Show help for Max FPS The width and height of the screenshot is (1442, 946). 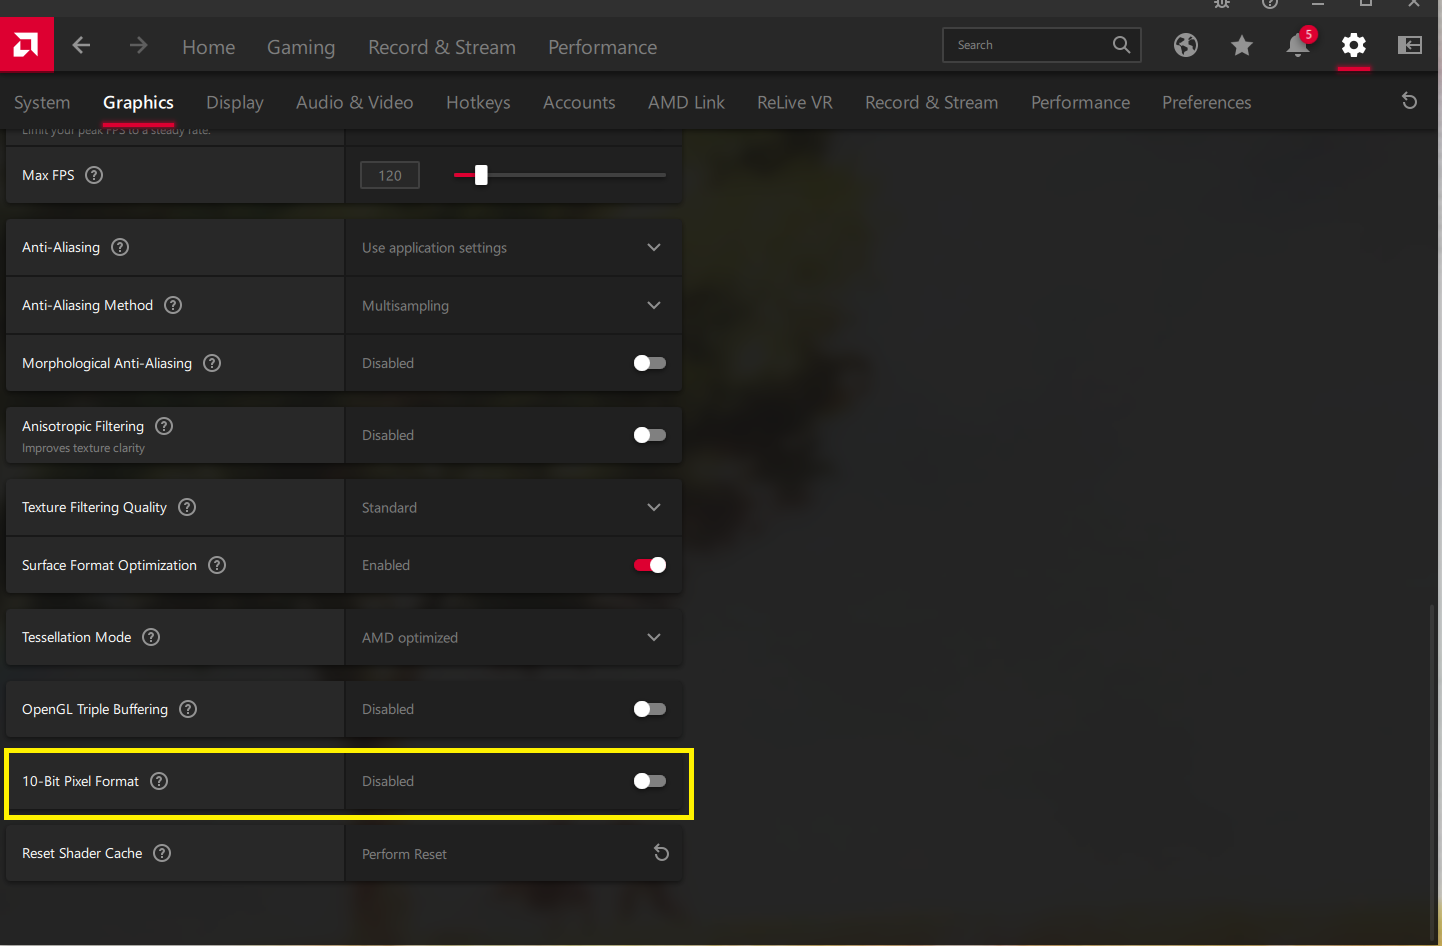pos(94,175)
